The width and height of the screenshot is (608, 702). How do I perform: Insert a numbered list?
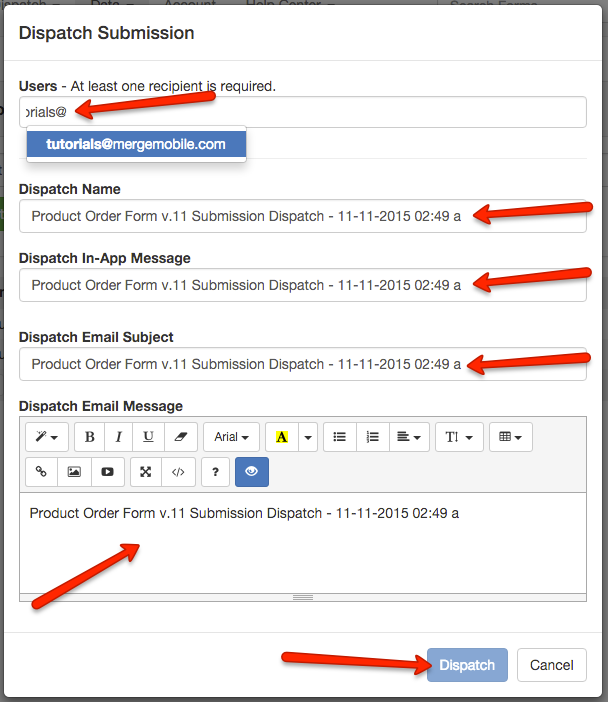pyautogui.click(x=372, y=437)
